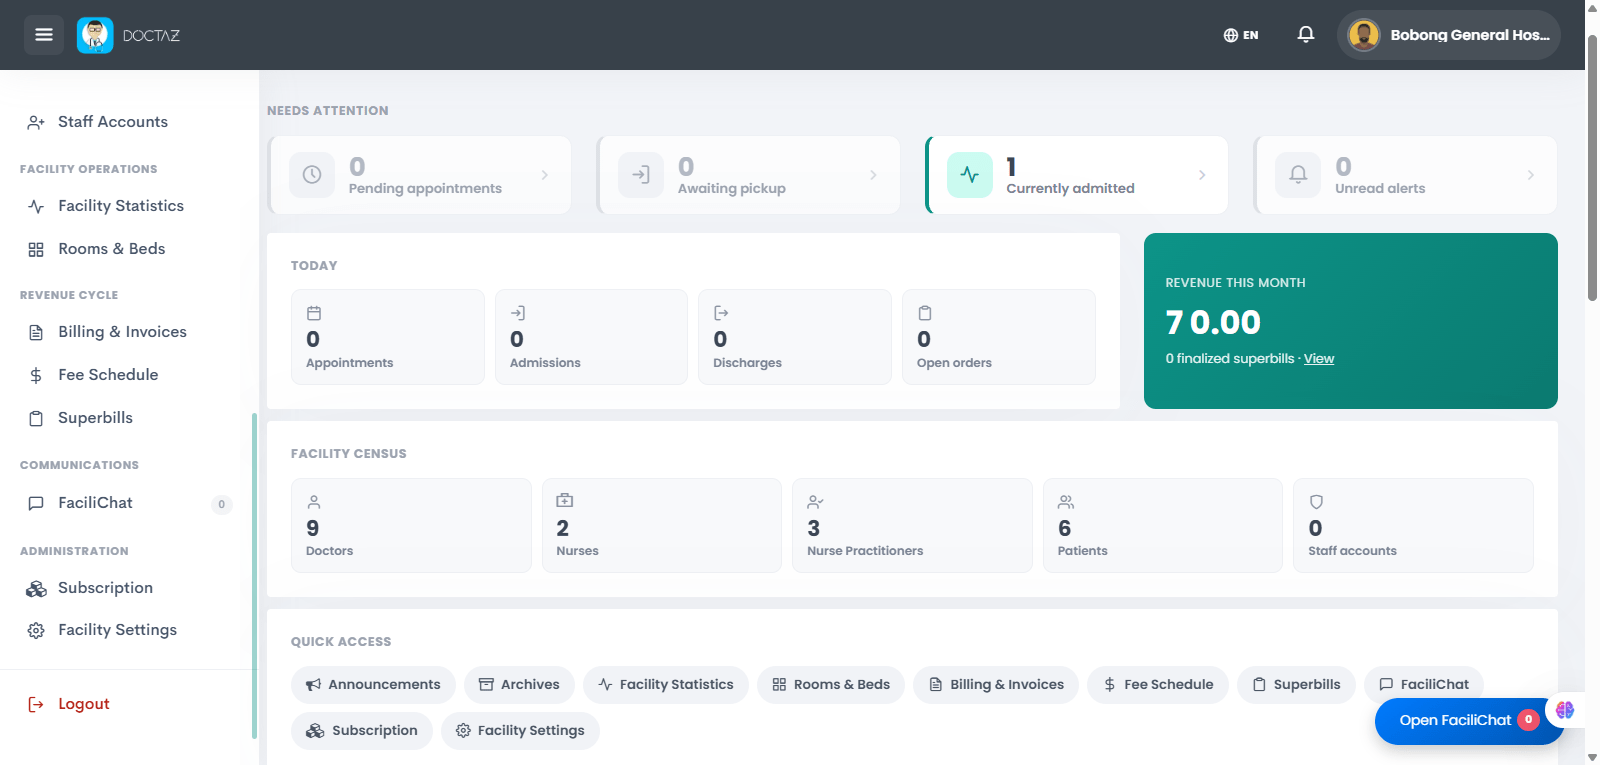The height and width of the screenshot is (765, 1600).
Task: Click the Doctors census tile icon
Action: click(314, 502)
